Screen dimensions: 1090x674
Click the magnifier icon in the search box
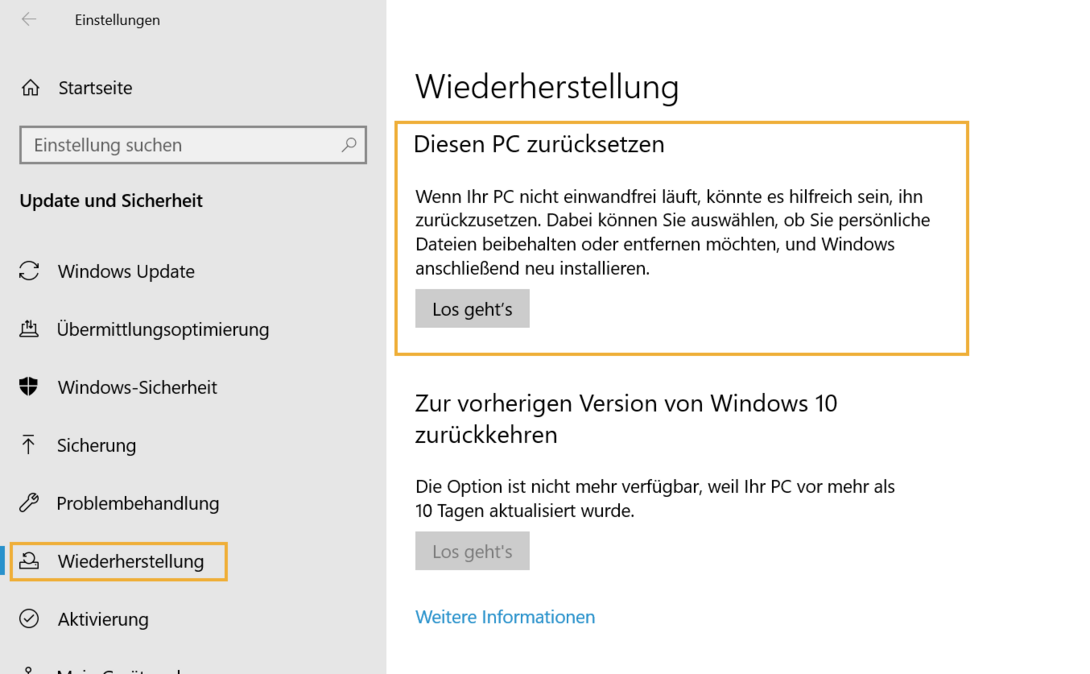[349, 145]
